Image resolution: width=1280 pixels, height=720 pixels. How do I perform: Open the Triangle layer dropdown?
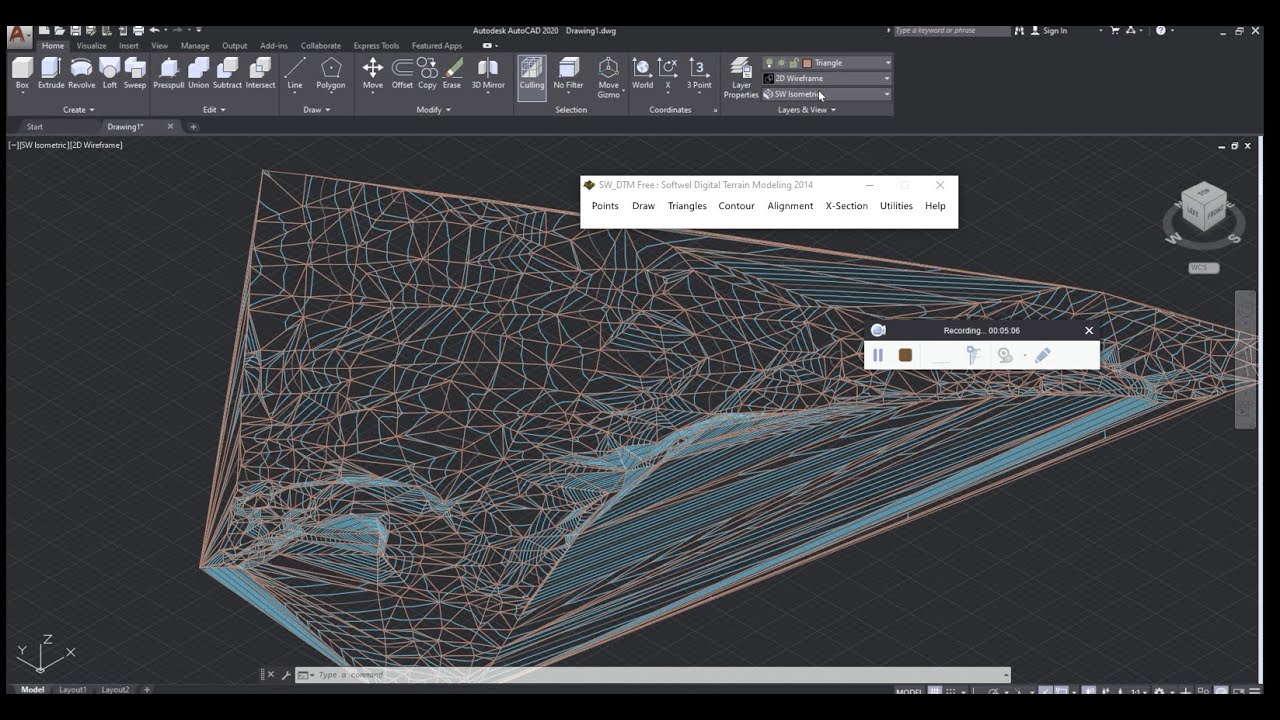(x=887, y=63)
